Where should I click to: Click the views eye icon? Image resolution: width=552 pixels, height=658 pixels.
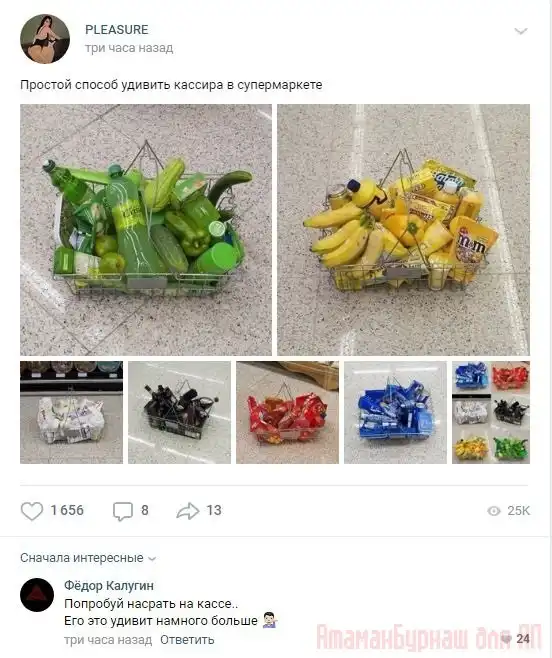494,511
